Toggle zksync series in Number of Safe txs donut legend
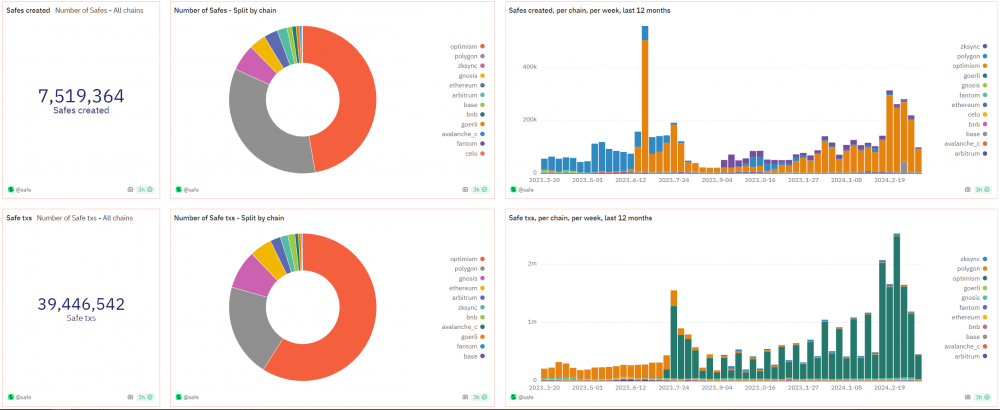Viewport: 1000px width, 410px height. pos(471,307)
